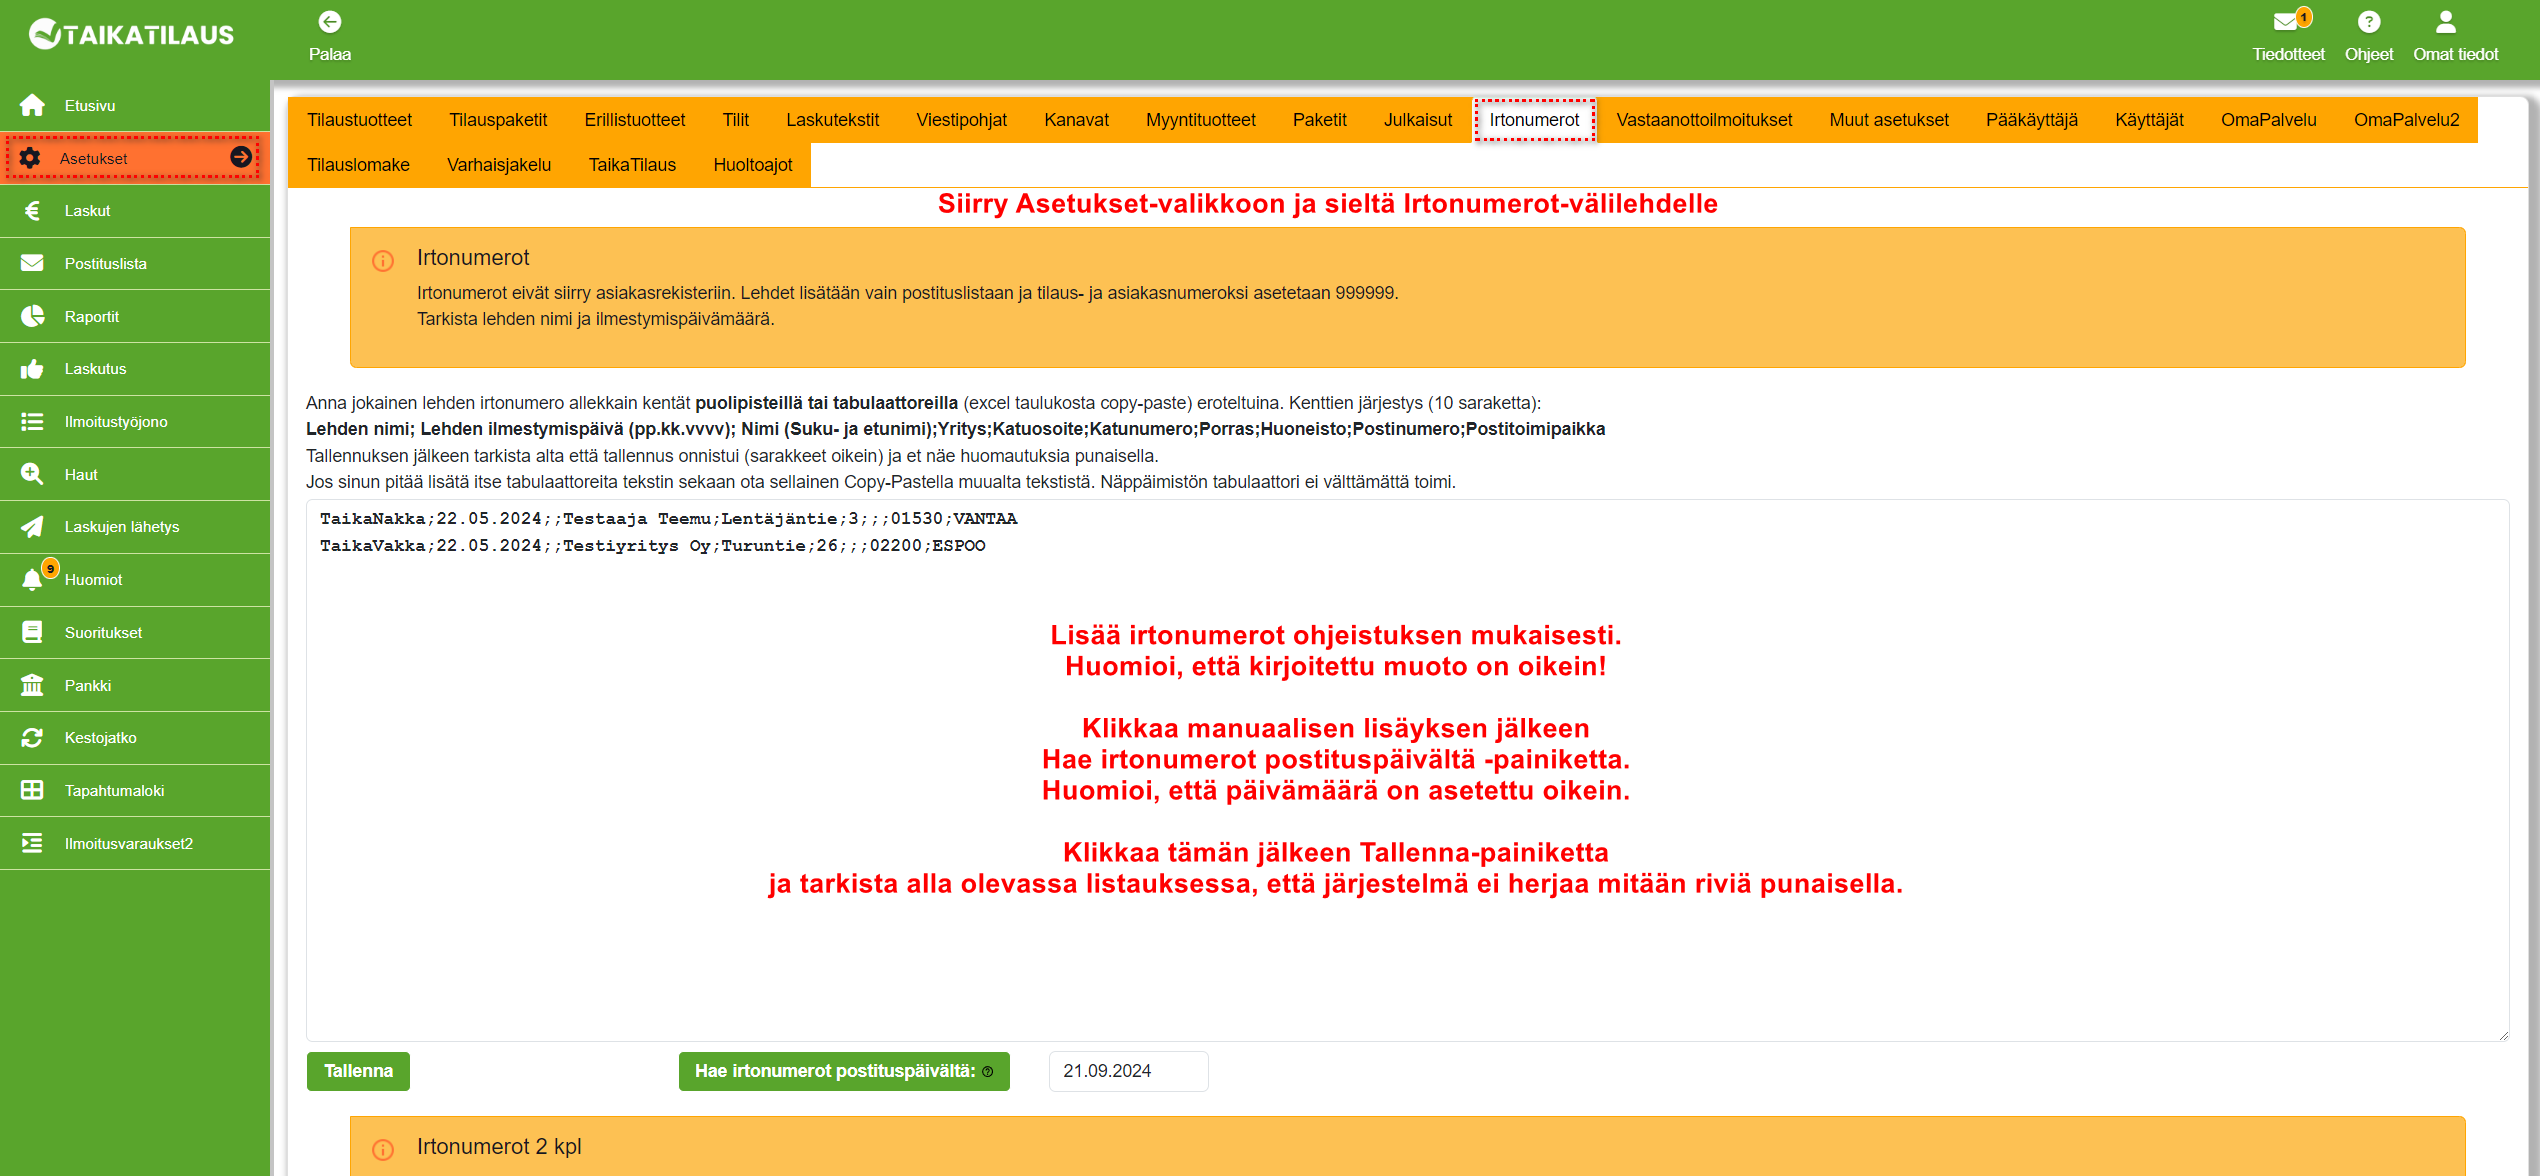Click the Pankki bank building icon

pyautogui.click(x=32, y=685)
